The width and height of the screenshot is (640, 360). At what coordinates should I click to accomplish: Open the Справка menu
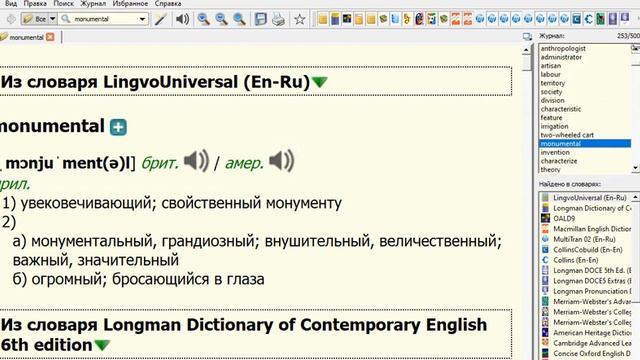pos(168,4)
